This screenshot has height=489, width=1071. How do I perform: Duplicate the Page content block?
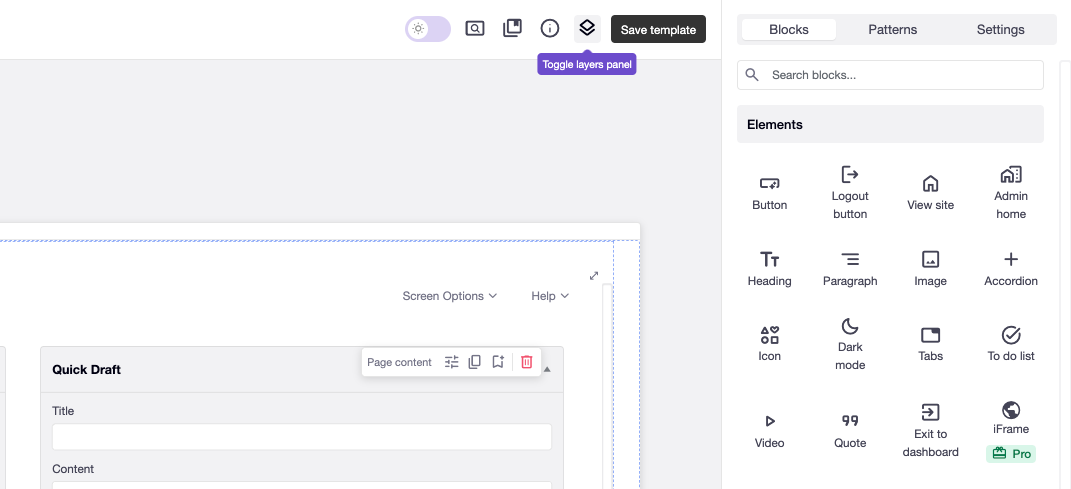[x=475, y=362]
